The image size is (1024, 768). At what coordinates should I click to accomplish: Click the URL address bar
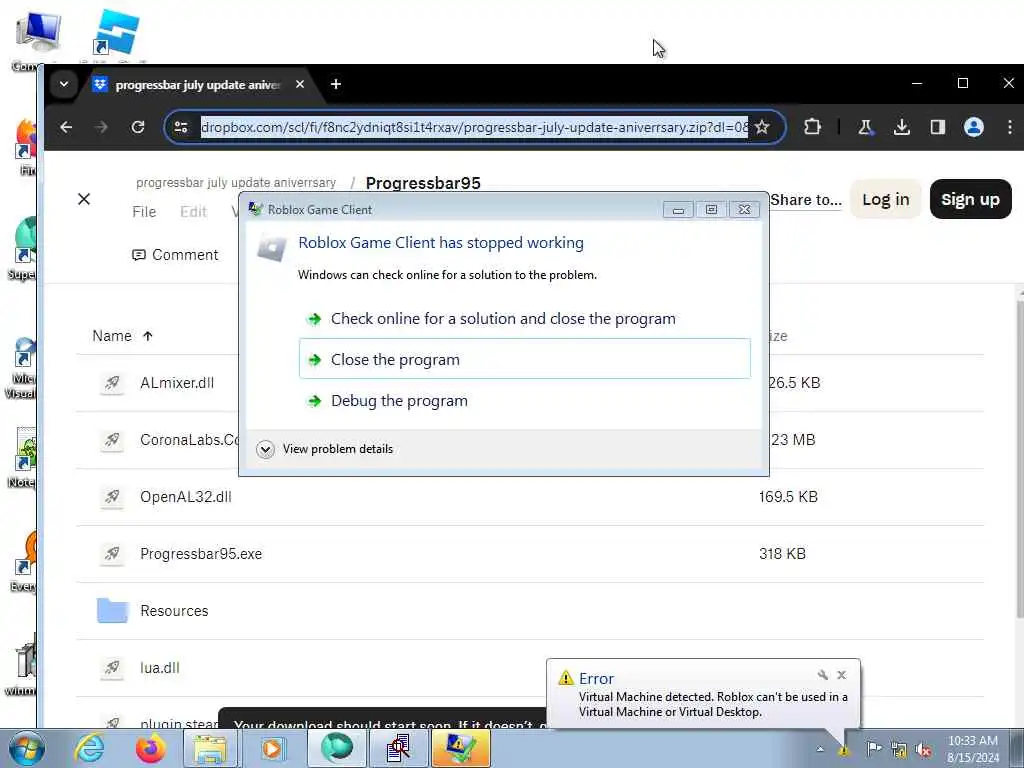pos(473,127)
